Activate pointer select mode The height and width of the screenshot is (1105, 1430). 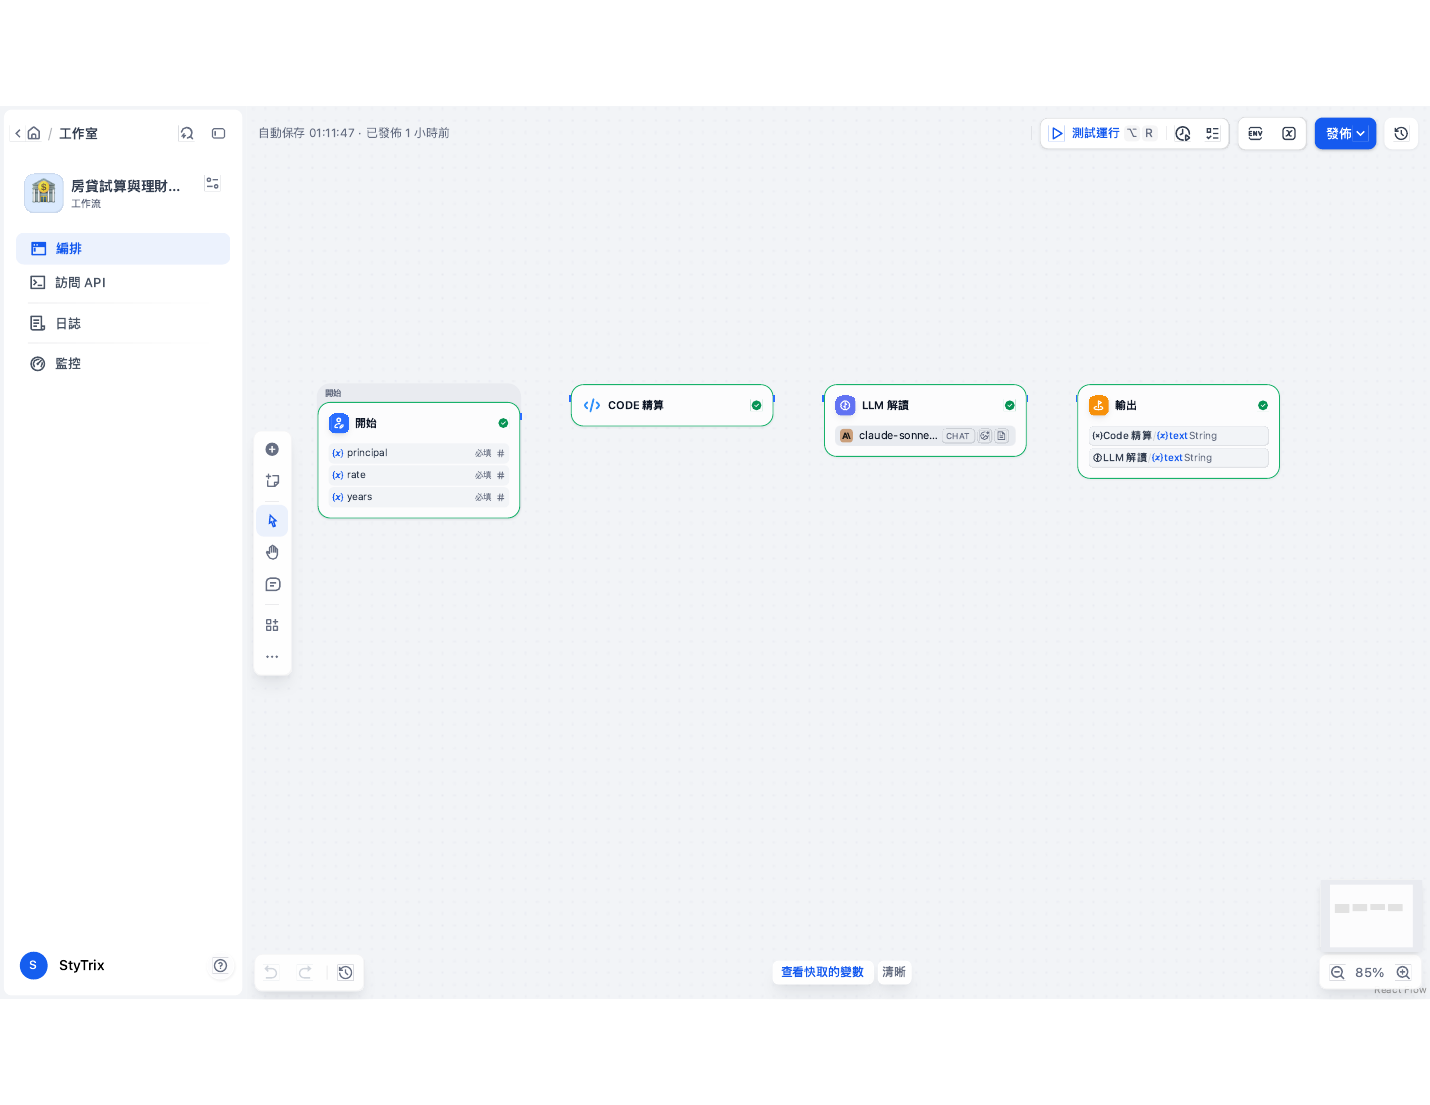(x=272, y=521)
